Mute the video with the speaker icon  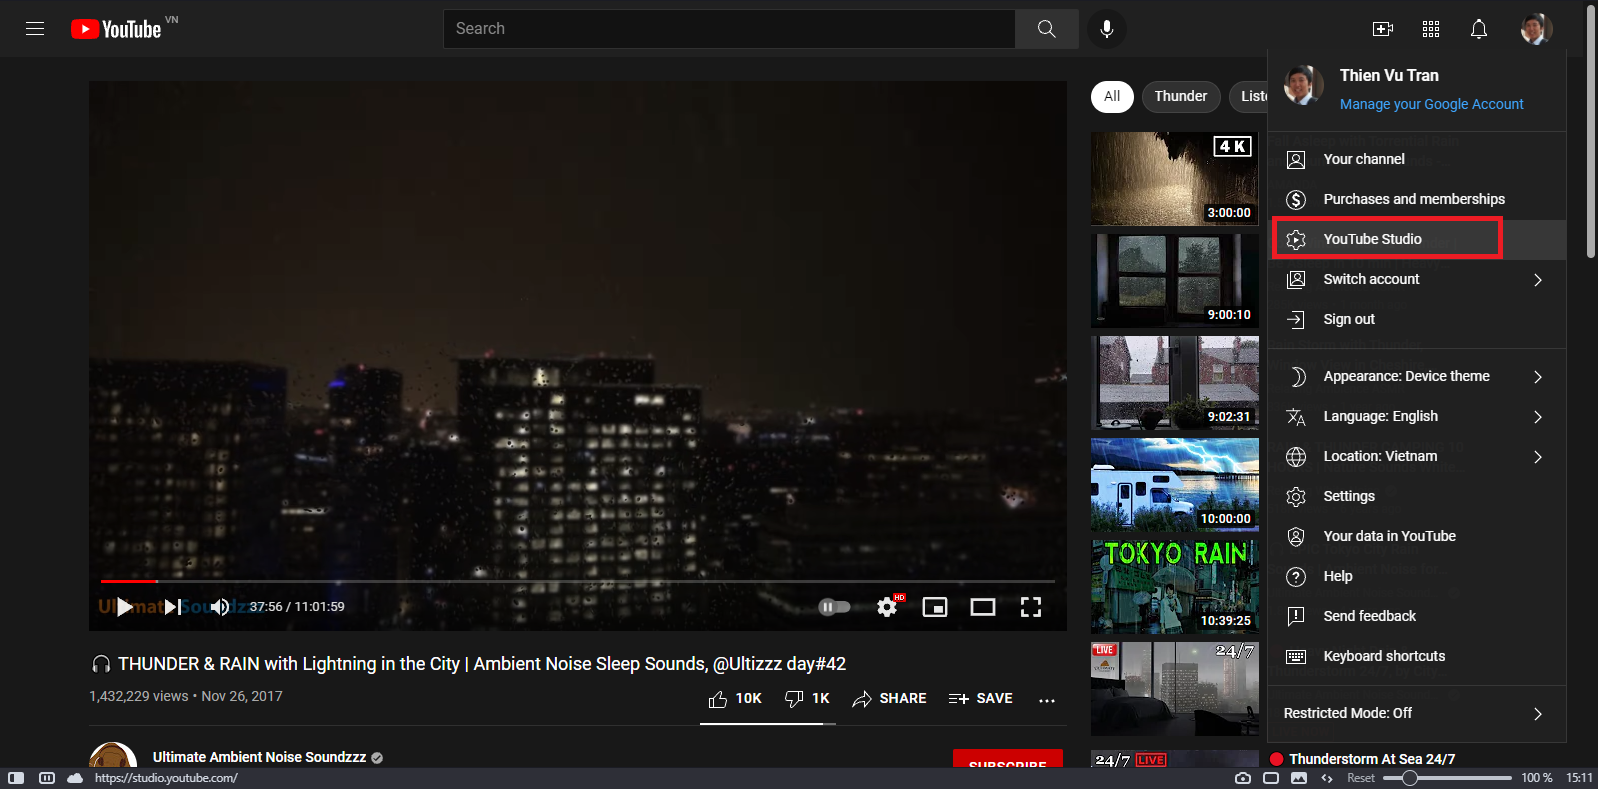pyautogui.click(x=220, y=607)
